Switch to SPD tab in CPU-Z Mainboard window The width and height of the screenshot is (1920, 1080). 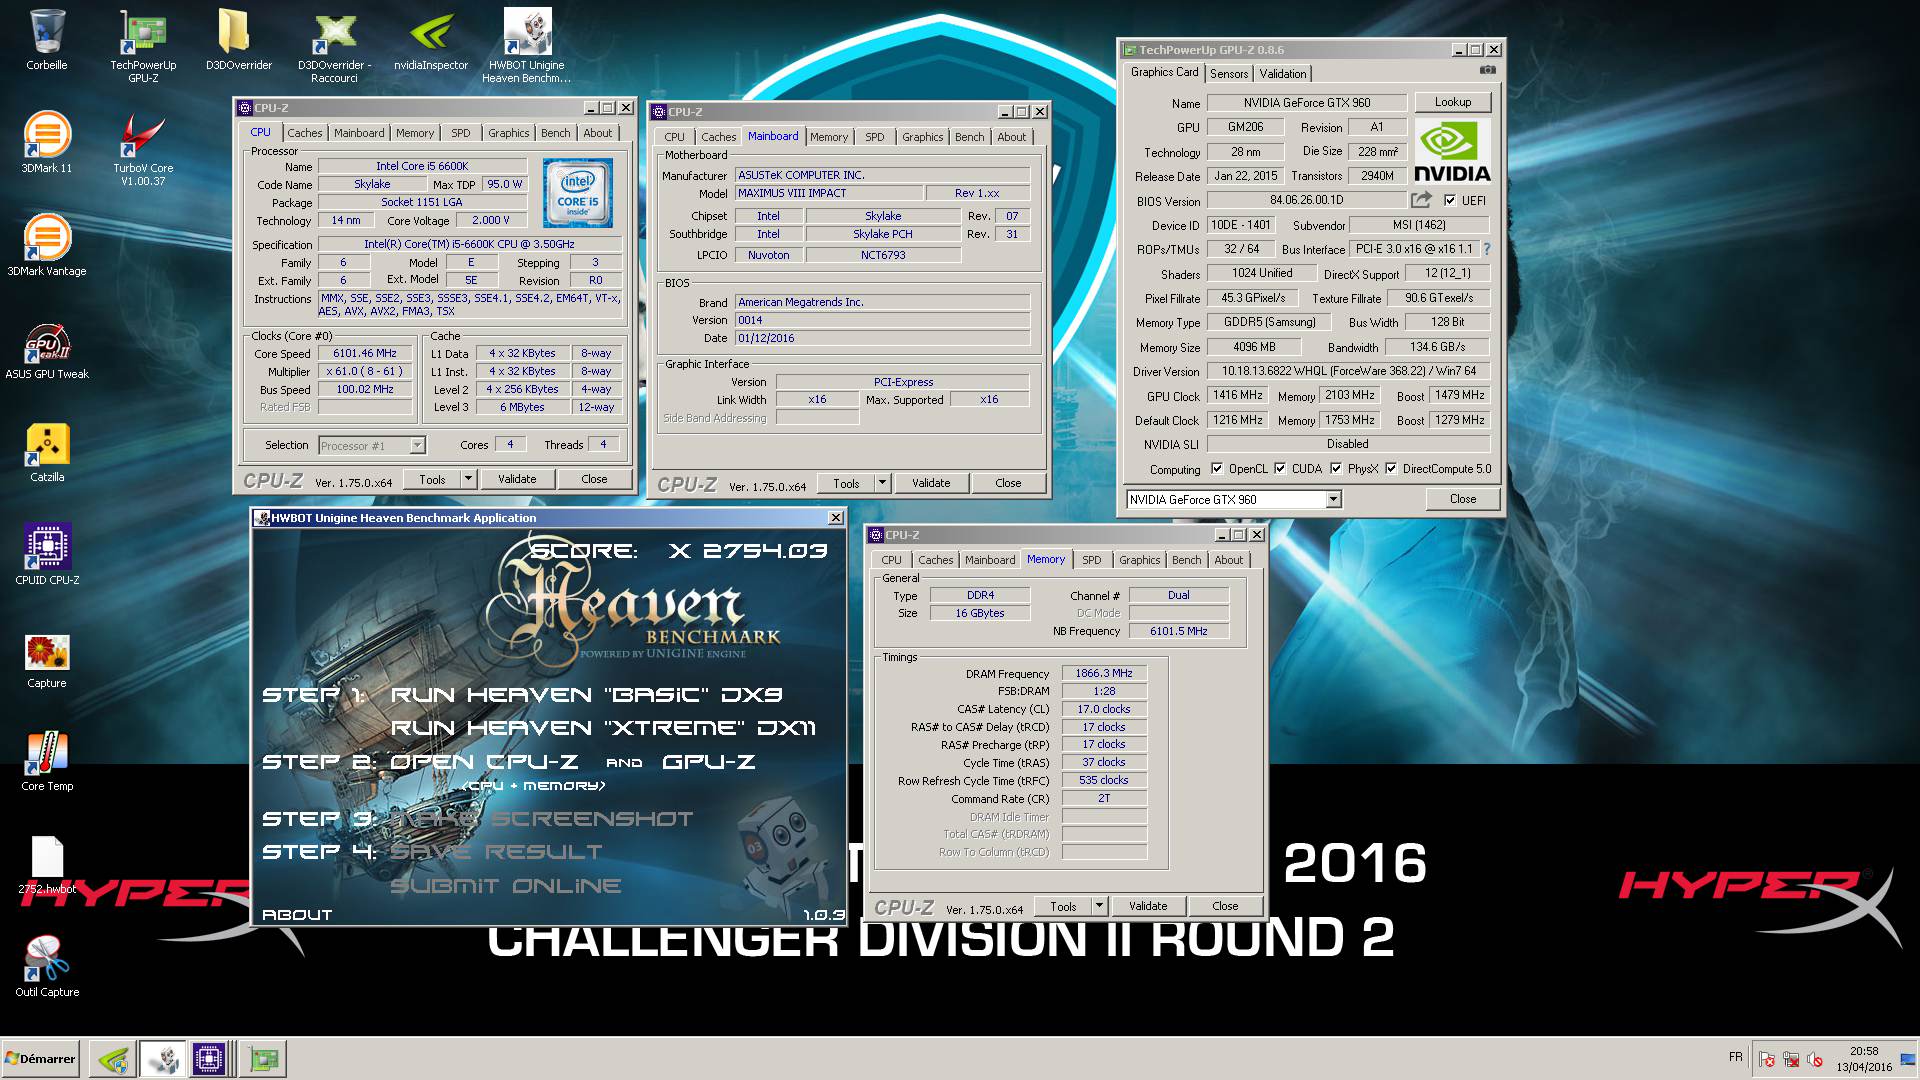tap(874, 137)
